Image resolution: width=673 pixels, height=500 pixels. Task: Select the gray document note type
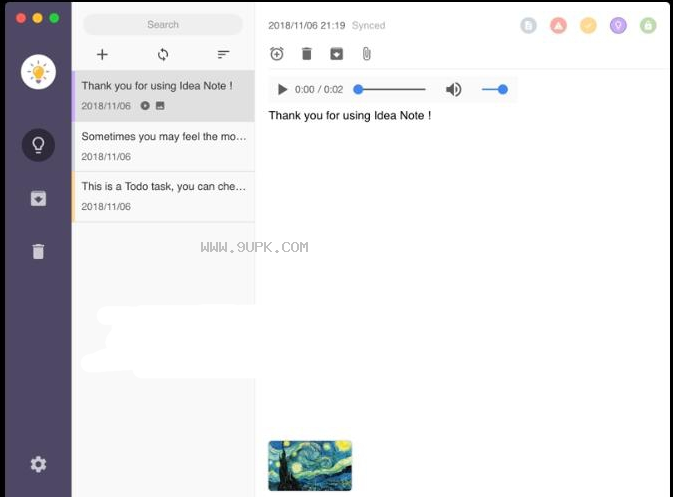(528, 26)
